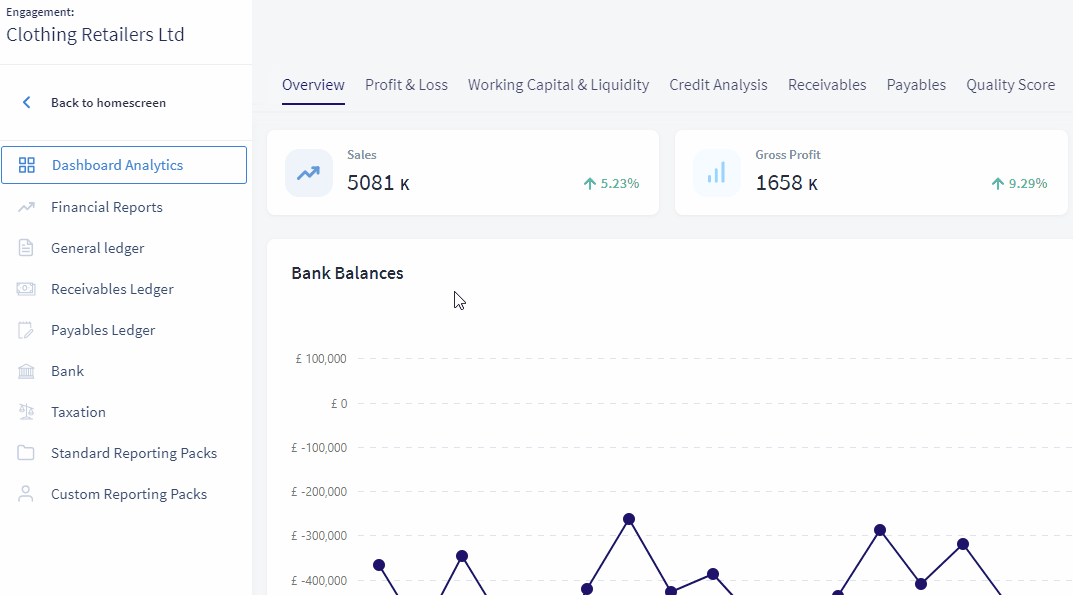
Task: Click the first data point on chart line
Action: click(x=379, y=566)
